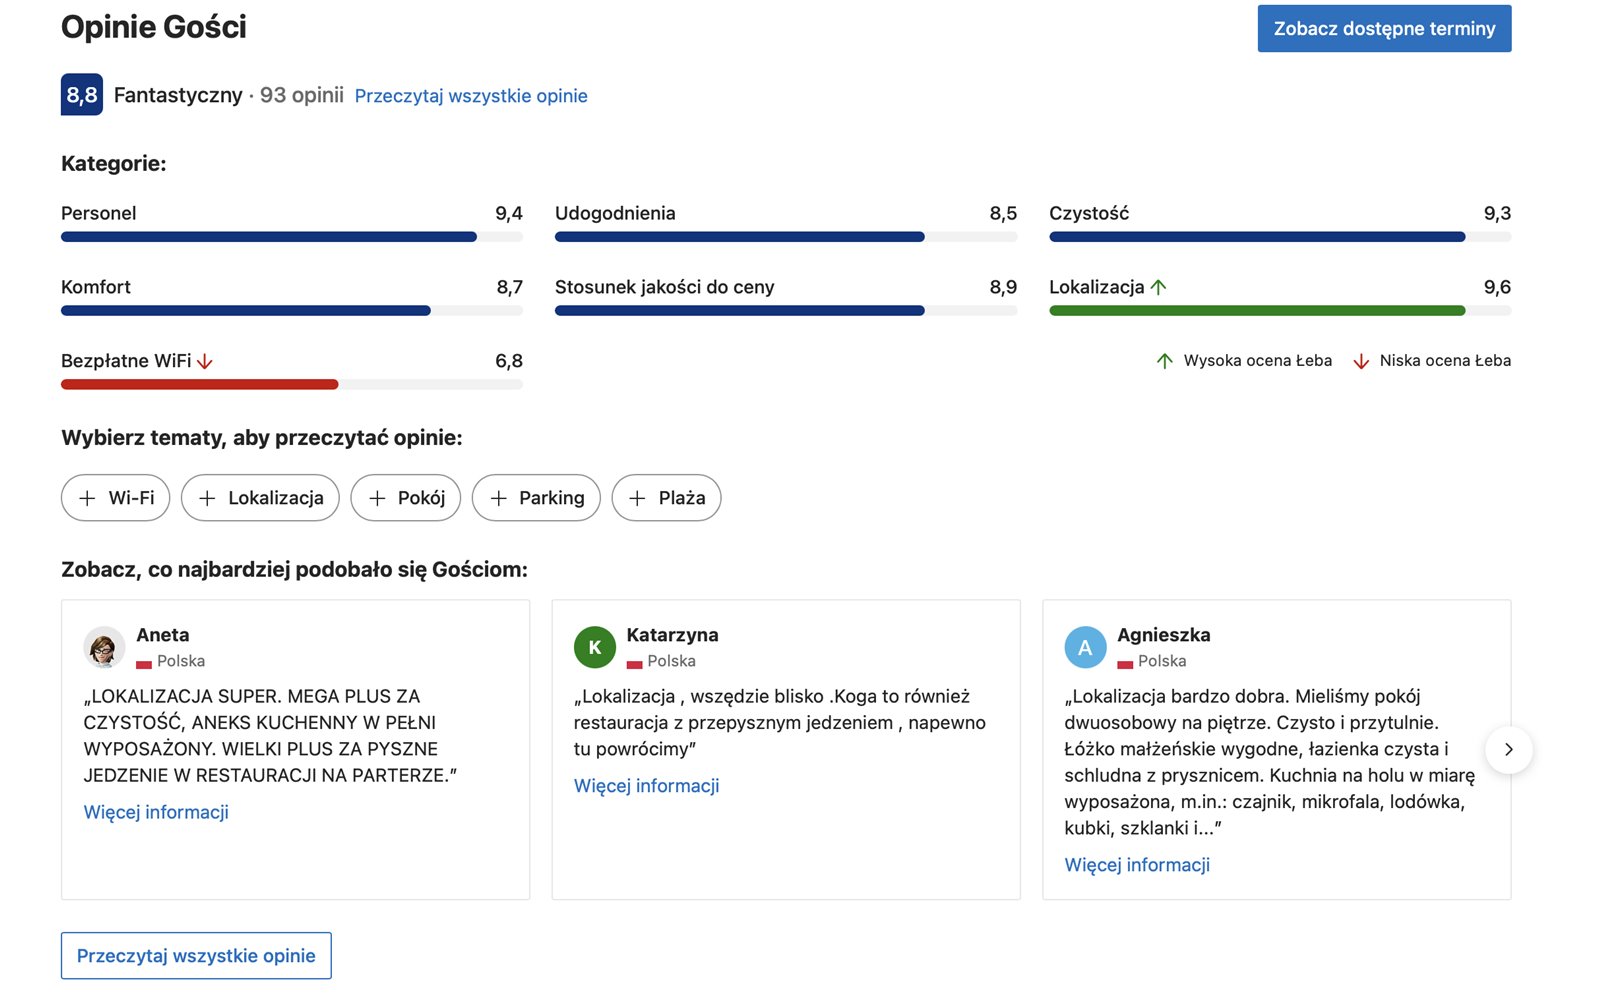Viewport: 1600px width, 999px height.
Task: Click the red down arrow beside Bezpłatne WiFi
Action: tap(205, 361)
